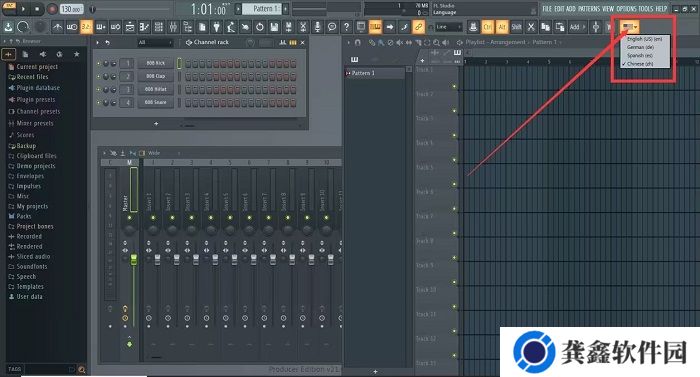Choose Spanish (es) from language list

644,56
